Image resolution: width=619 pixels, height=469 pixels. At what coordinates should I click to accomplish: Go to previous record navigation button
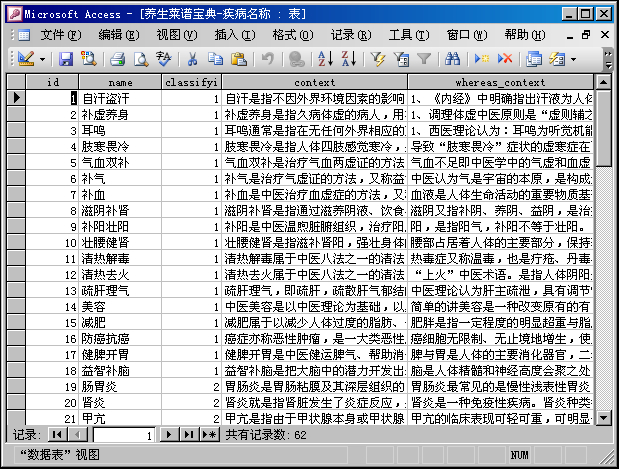78,435
